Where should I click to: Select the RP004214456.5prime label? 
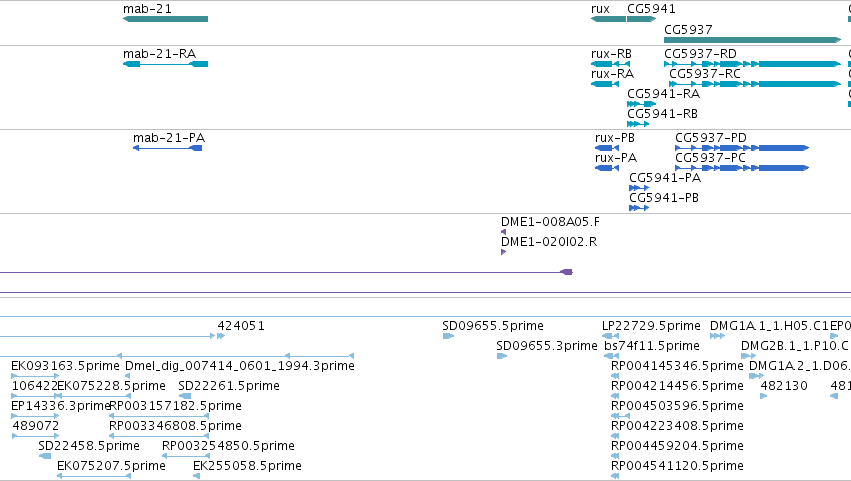click(x=677, y=386)
